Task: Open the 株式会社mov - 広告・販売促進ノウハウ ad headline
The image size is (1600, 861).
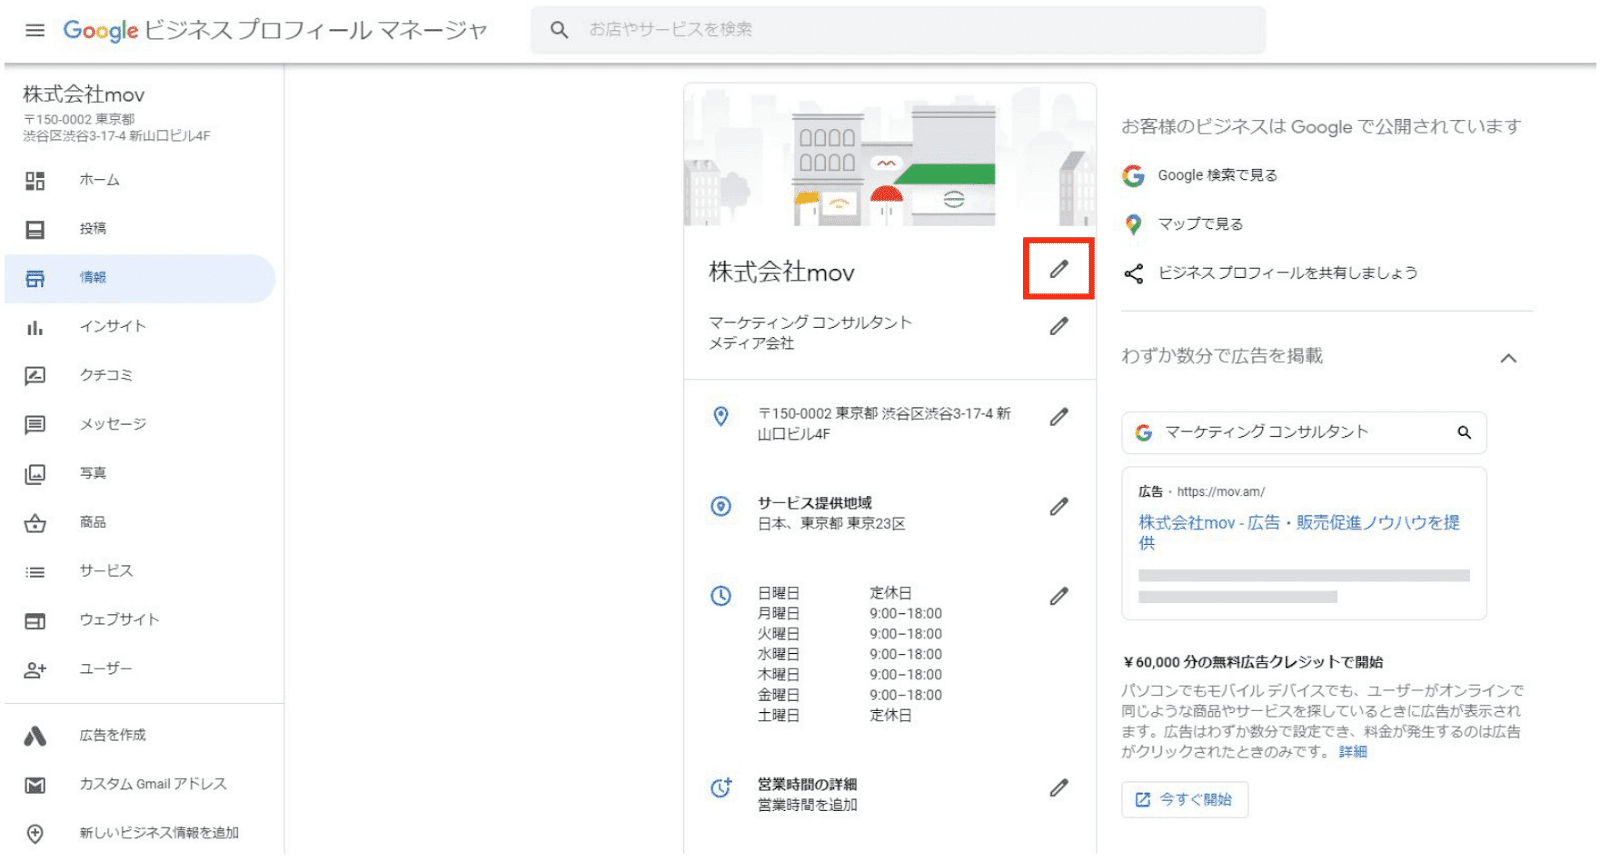Action: [1299, 532]
